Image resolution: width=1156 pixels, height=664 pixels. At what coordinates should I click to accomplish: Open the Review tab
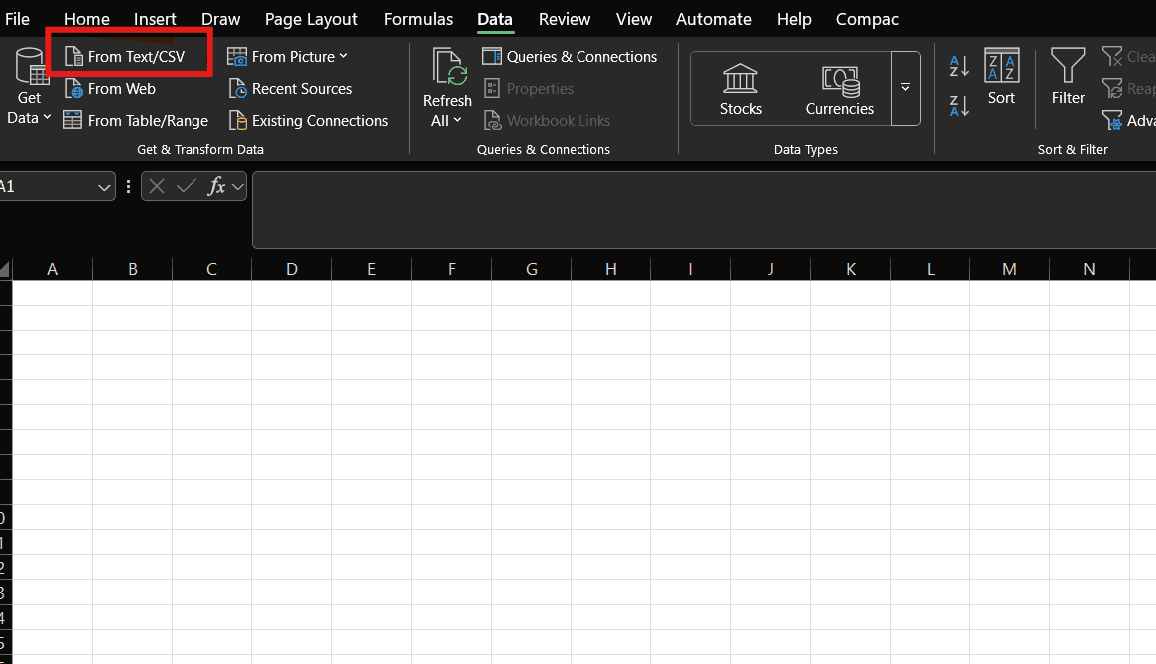tap(564, 19)
